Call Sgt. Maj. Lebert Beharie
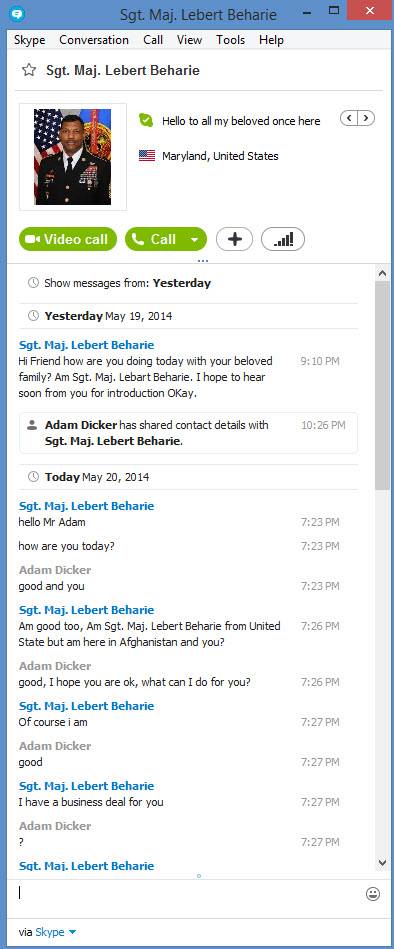The image size is (394, 949). [x=154, y=240]
